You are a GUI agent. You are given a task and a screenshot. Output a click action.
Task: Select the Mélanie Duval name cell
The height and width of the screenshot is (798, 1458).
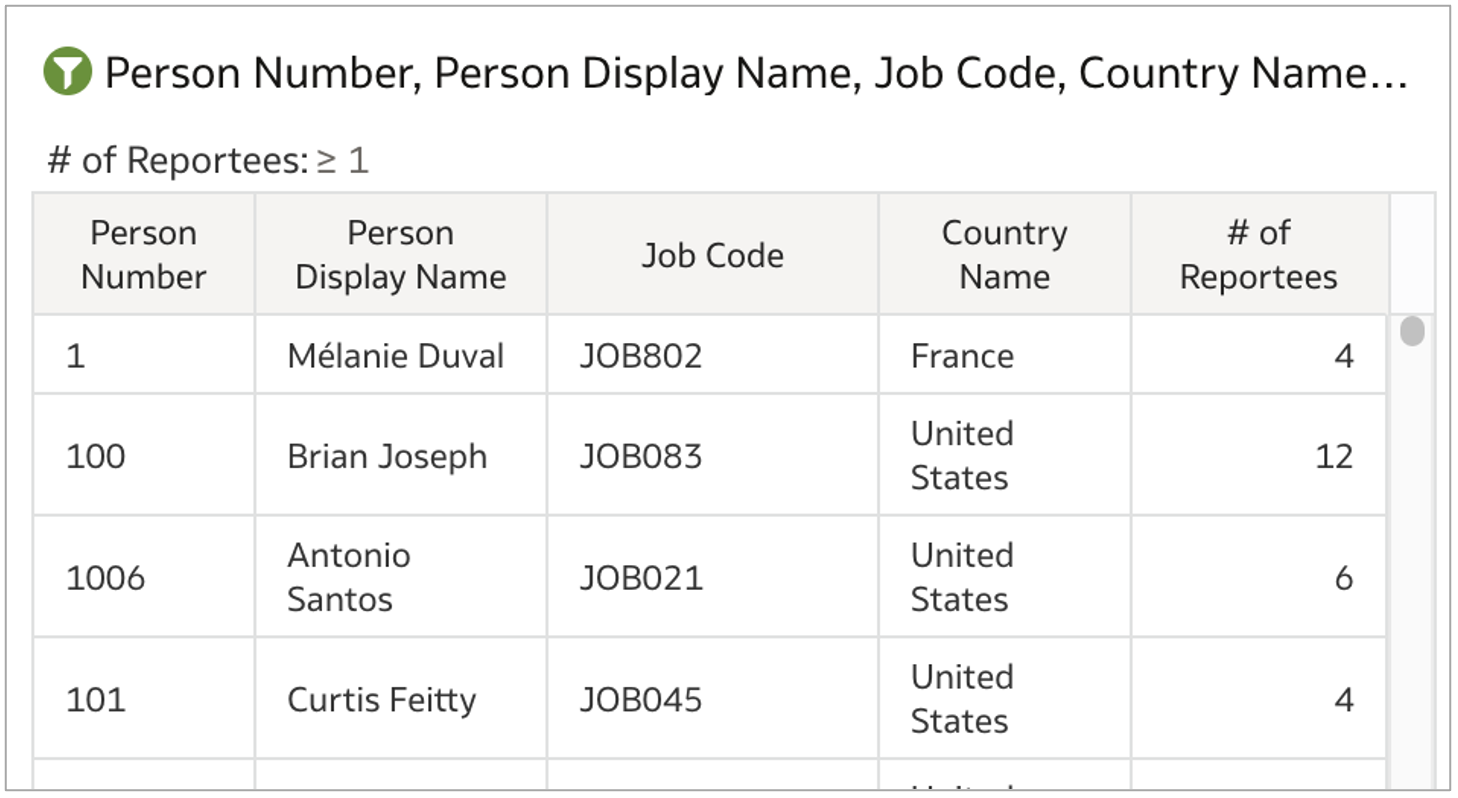point(395,356)
